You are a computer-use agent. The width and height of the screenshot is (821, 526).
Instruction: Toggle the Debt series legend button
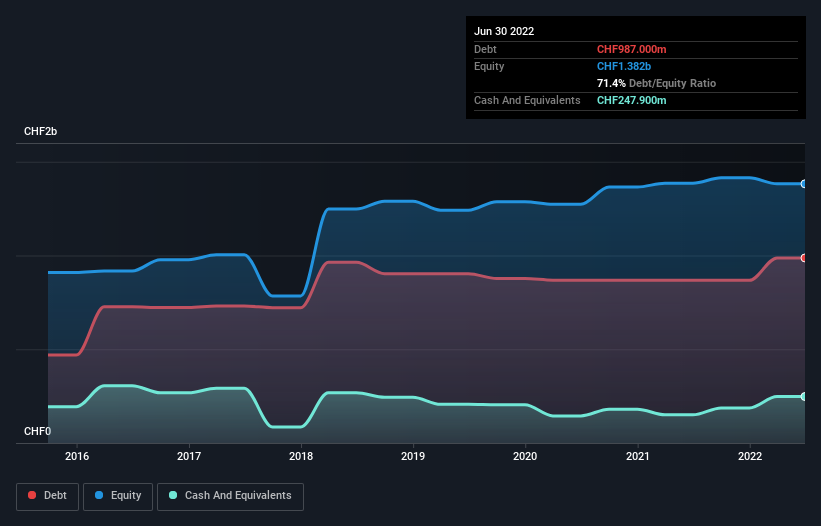[x=47, y=496]
